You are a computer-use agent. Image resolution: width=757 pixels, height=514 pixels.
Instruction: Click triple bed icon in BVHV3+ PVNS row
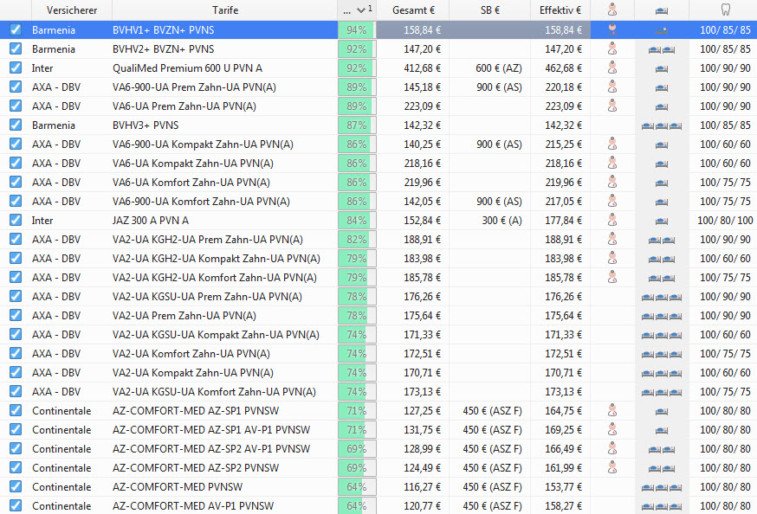pos(661,126)
